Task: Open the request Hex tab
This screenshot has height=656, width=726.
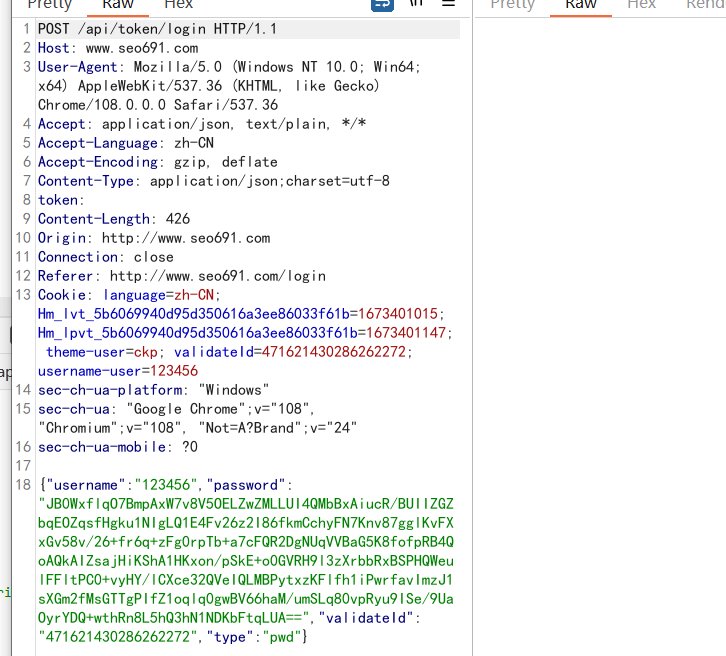Action: (178, 5)
